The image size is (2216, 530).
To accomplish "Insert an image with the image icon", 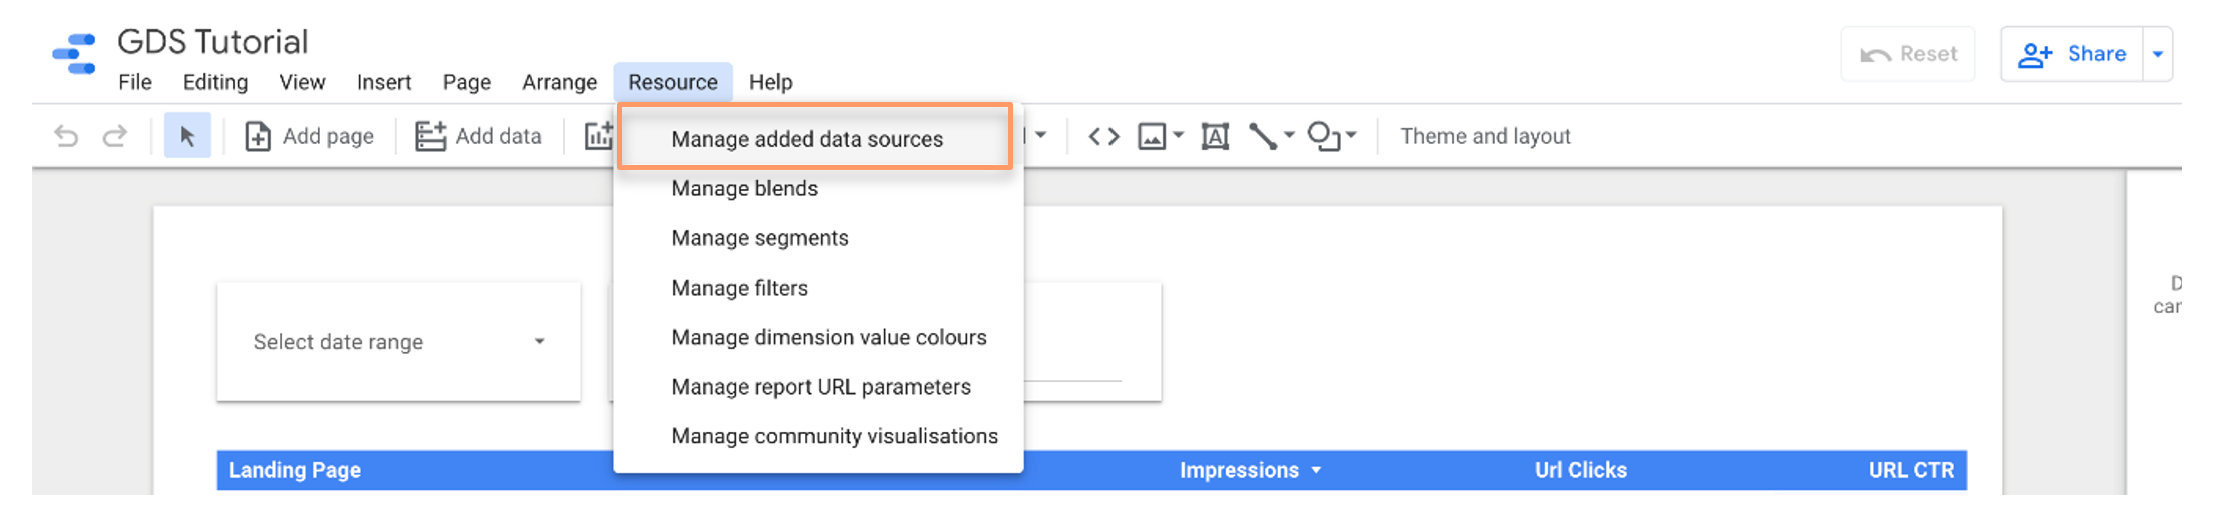I will pos(1153,136).
